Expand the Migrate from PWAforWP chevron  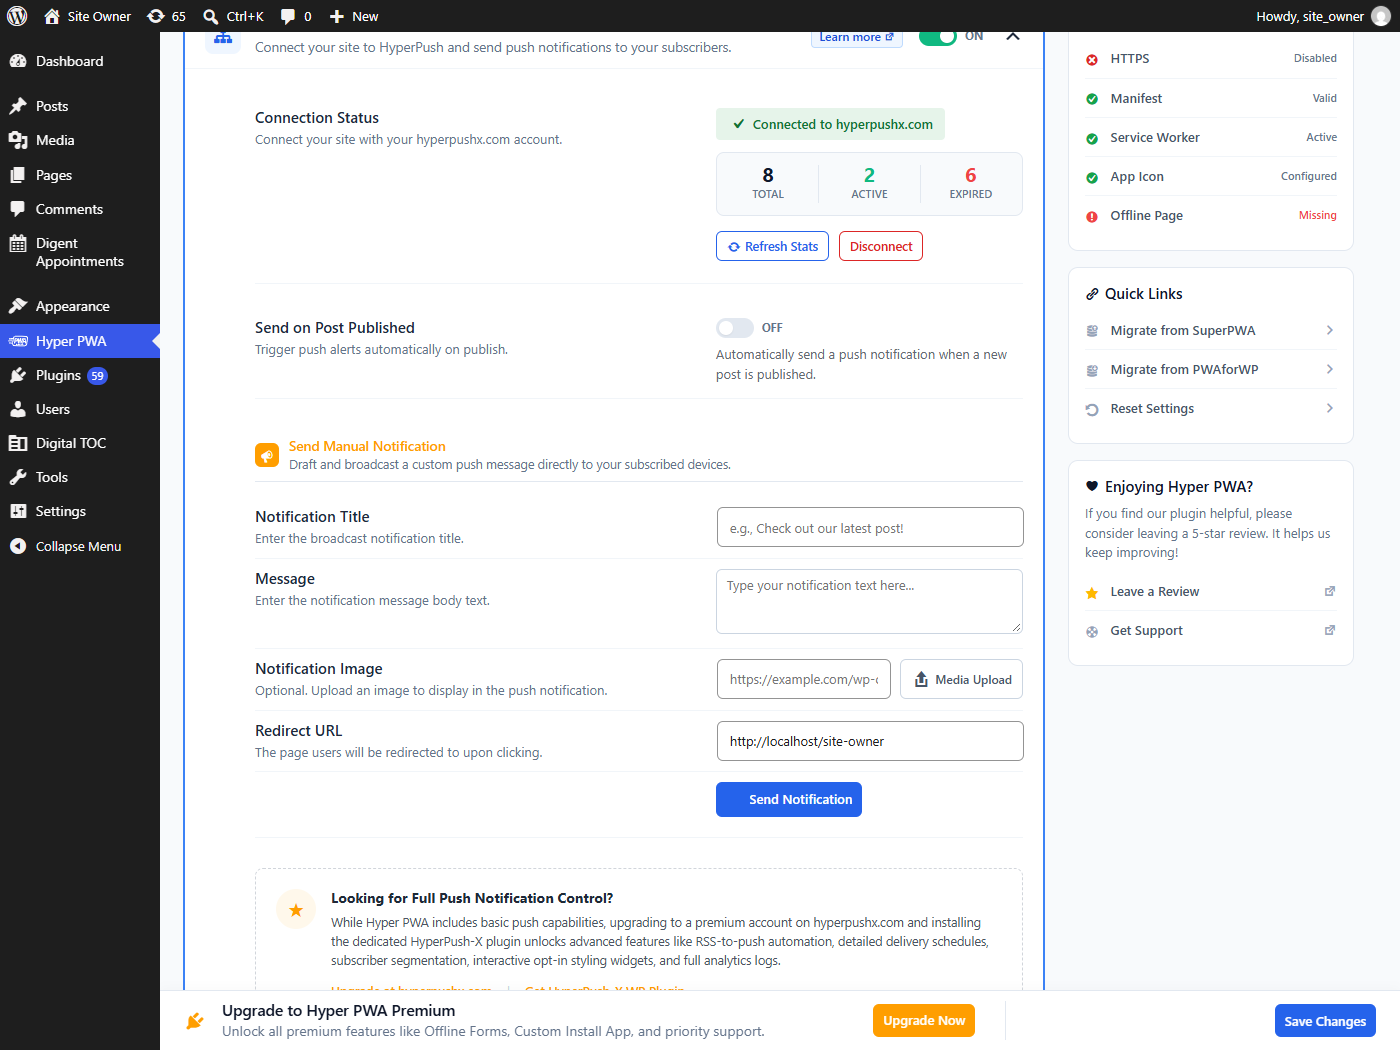coord(1329,369)
